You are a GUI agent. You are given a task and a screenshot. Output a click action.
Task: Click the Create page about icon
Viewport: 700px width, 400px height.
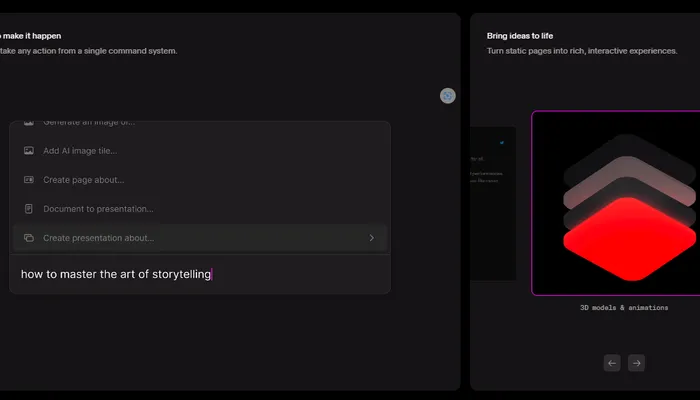click(x=29, y=180)
